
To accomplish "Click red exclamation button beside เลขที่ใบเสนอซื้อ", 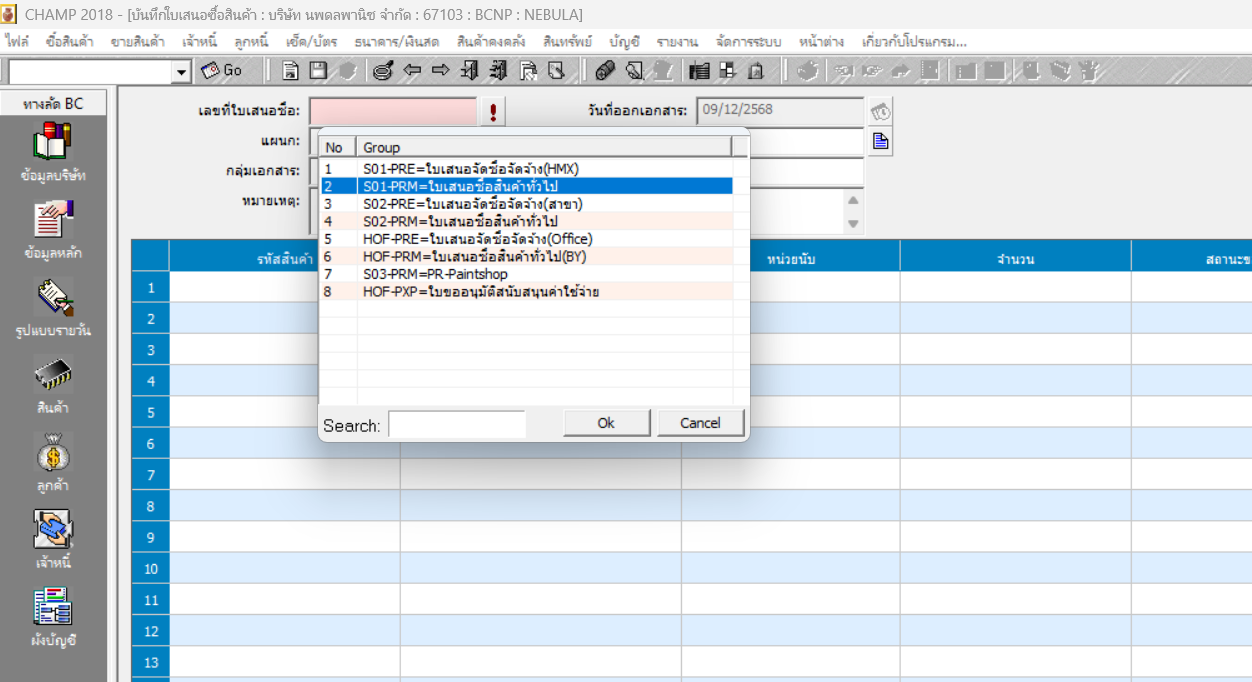I will tap(493, 112).
